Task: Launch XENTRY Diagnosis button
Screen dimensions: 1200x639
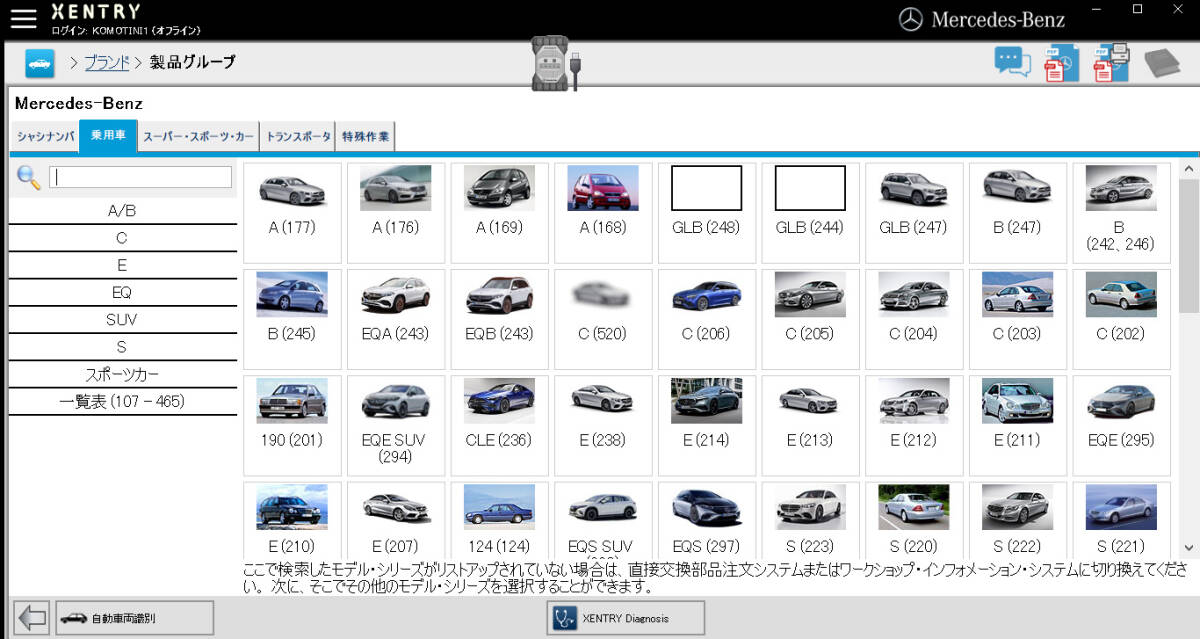Action: (x=625, y=618)
